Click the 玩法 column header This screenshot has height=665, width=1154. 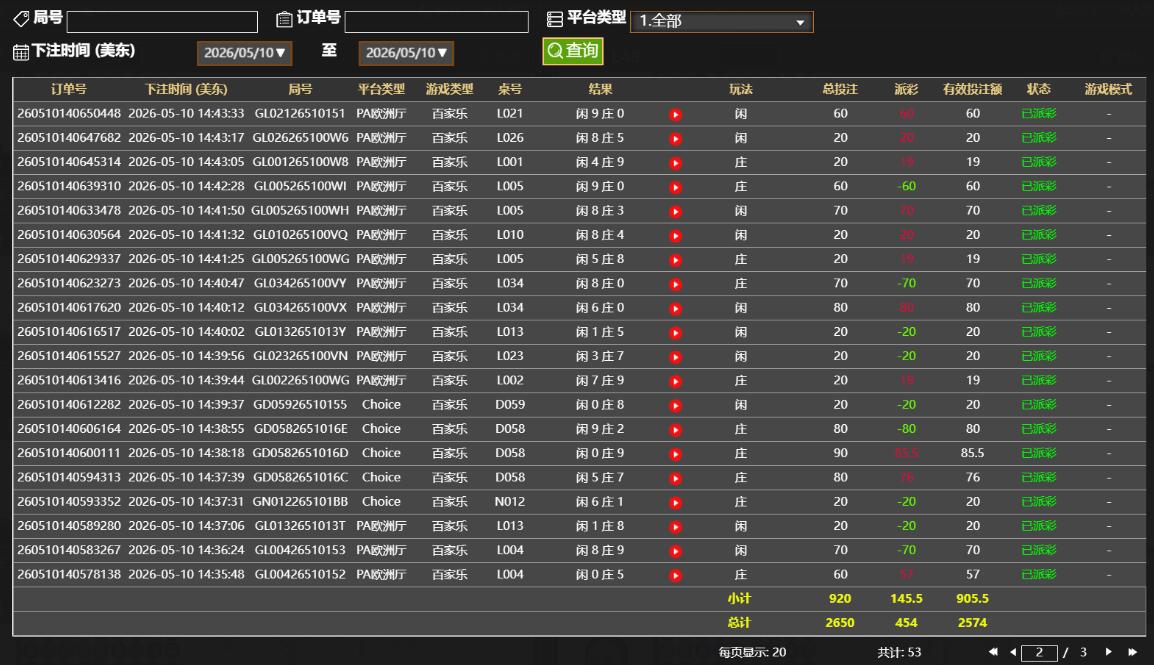(x=740, y=89)
